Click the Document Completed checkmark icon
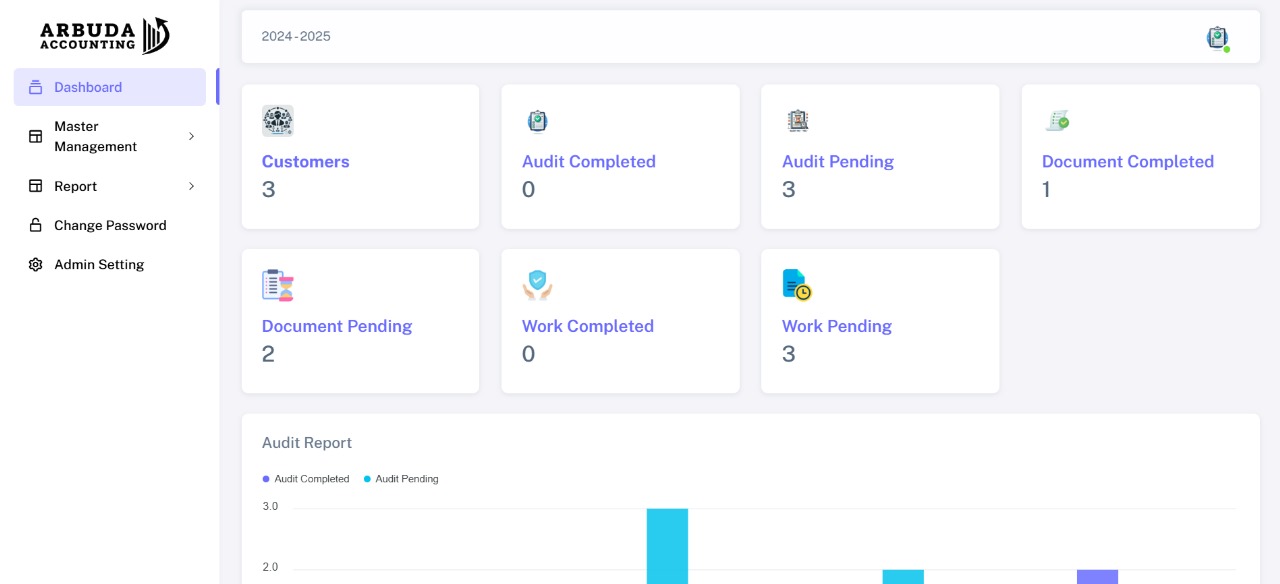The height and width of the screenshot is (584, 1280). 1057,121
